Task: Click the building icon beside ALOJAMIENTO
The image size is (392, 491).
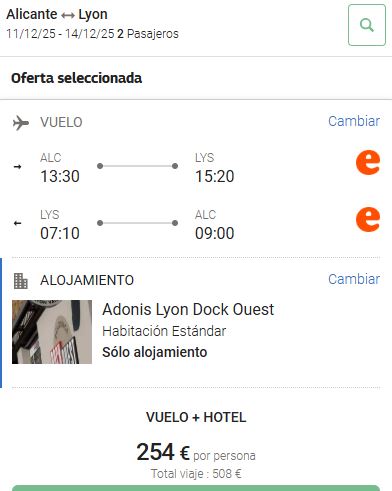Action: (21, 281)
